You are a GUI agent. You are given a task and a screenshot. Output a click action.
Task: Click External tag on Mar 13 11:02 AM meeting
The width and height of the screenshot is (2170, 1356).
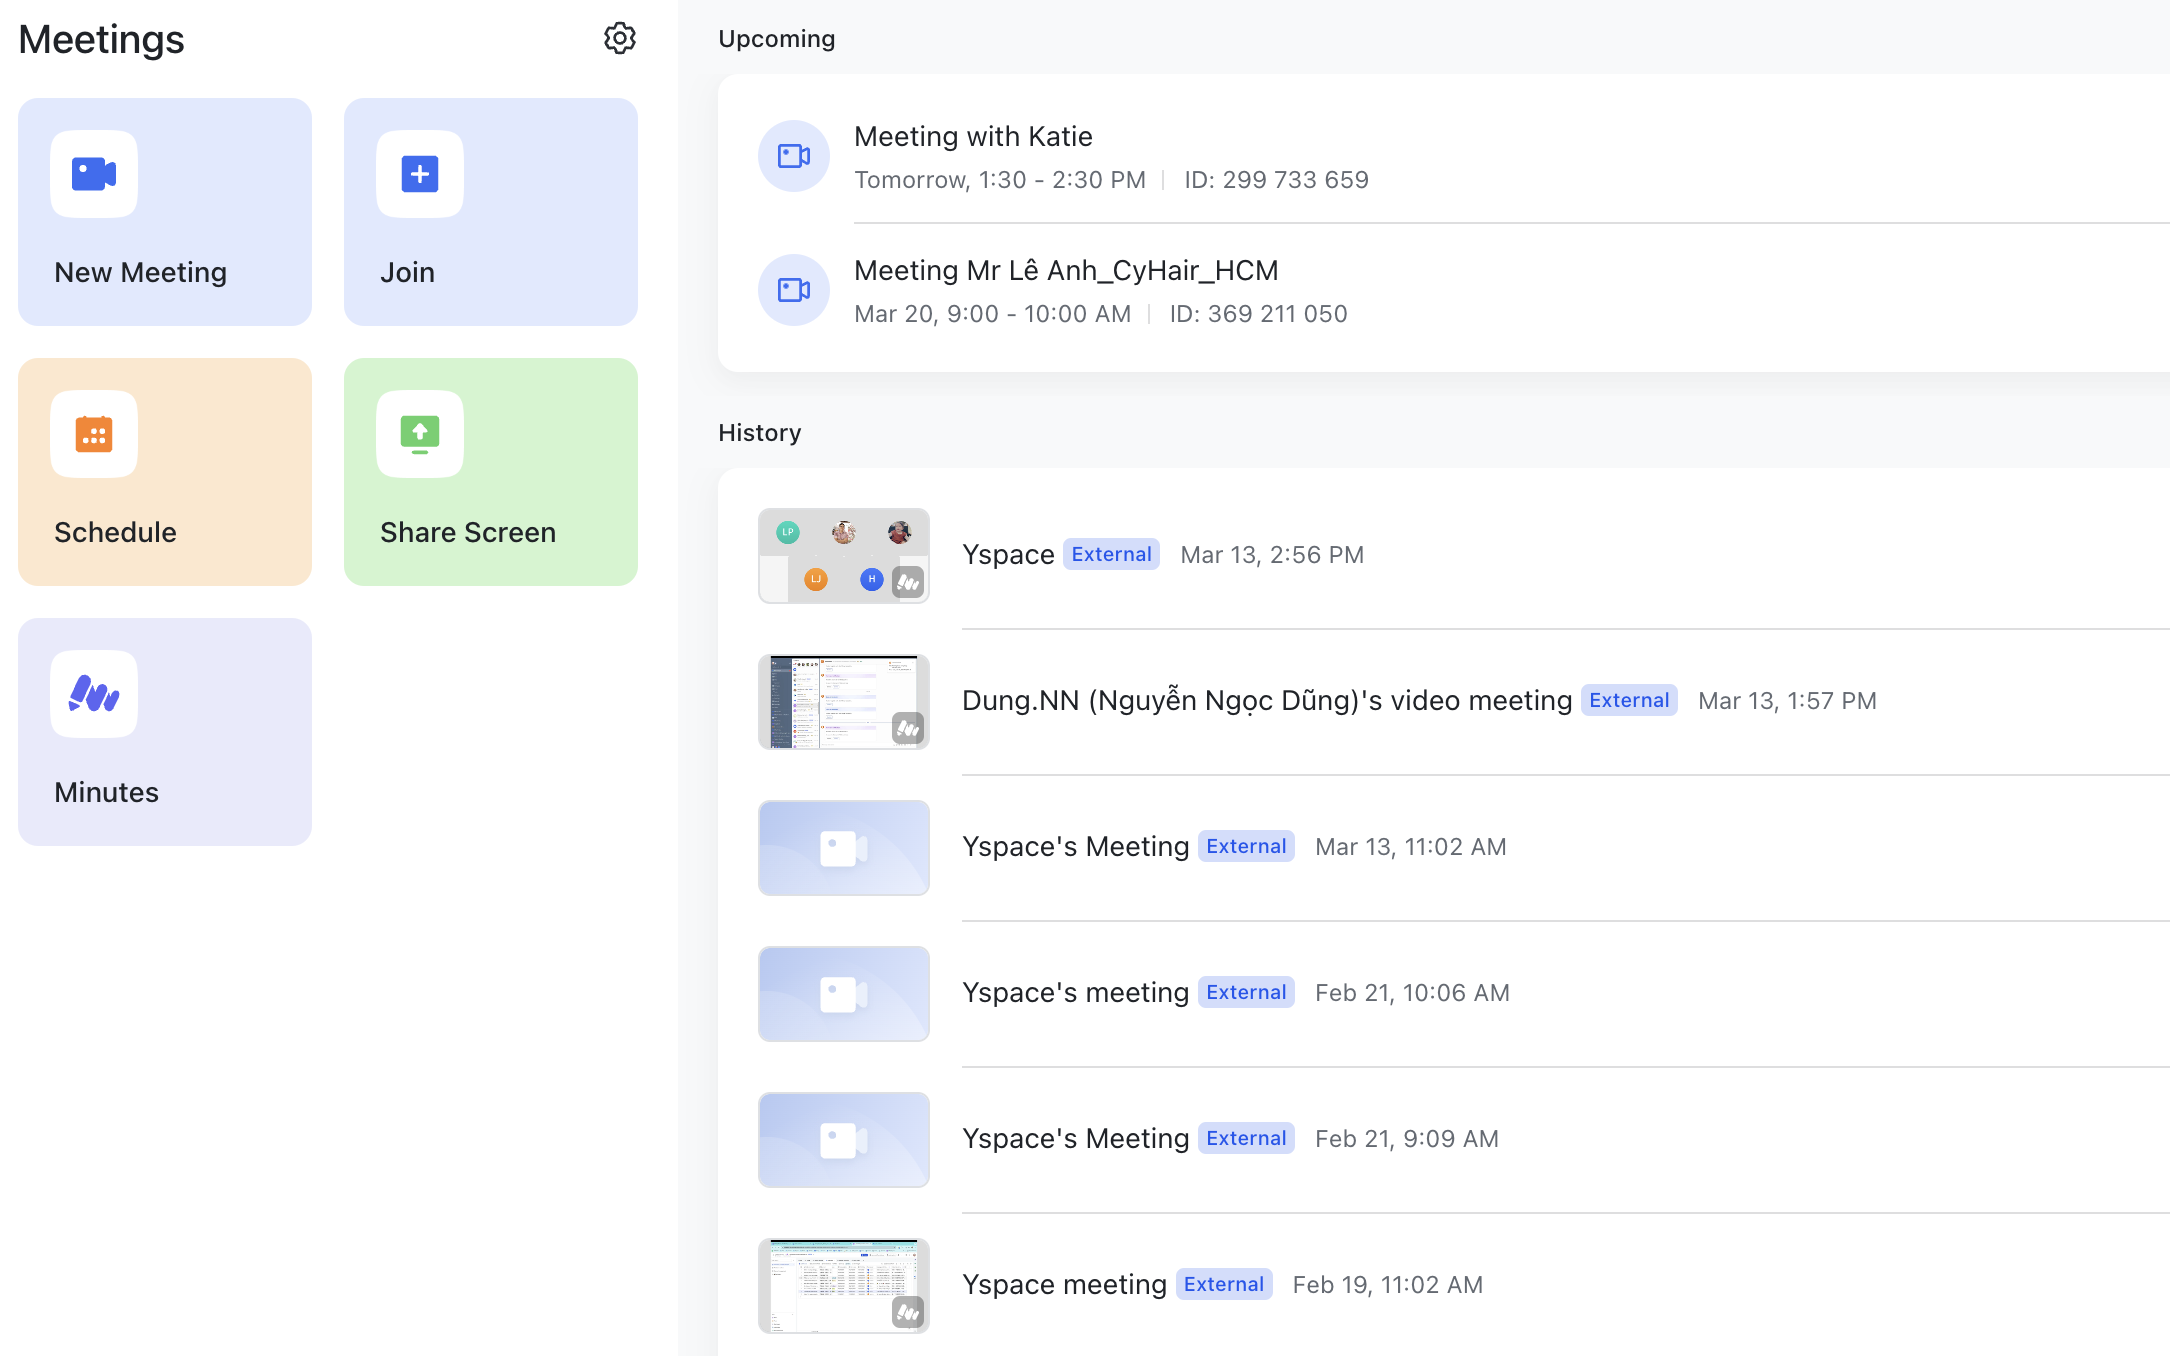click(1246, 846)
